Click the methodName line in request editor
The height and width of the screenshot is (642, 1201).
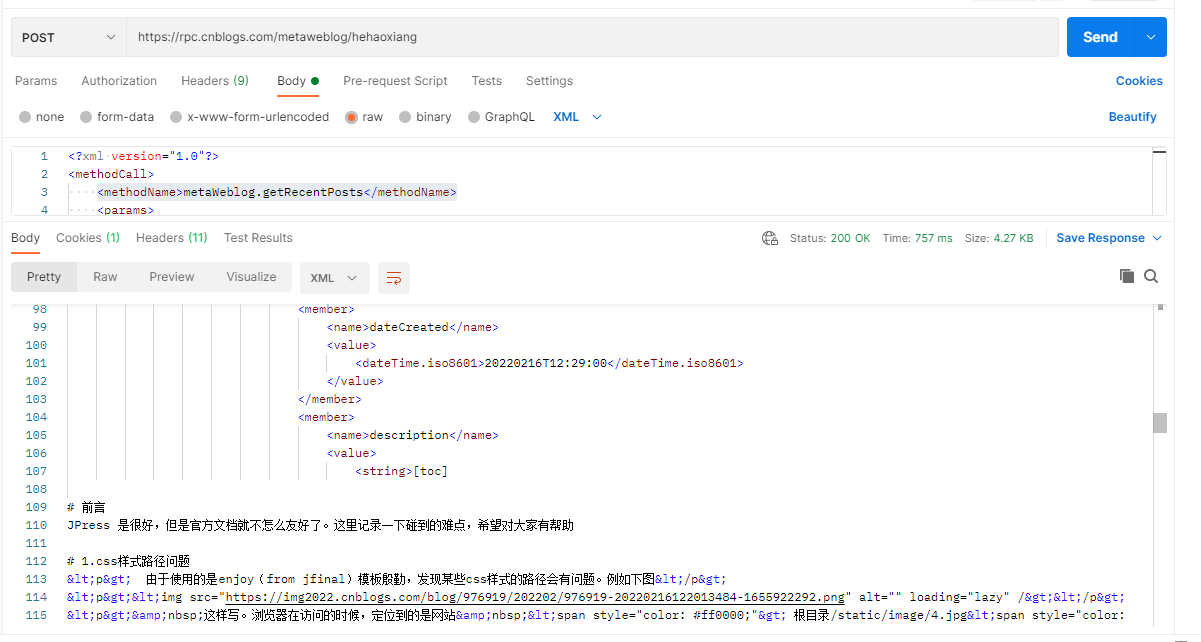pos(277,192)
